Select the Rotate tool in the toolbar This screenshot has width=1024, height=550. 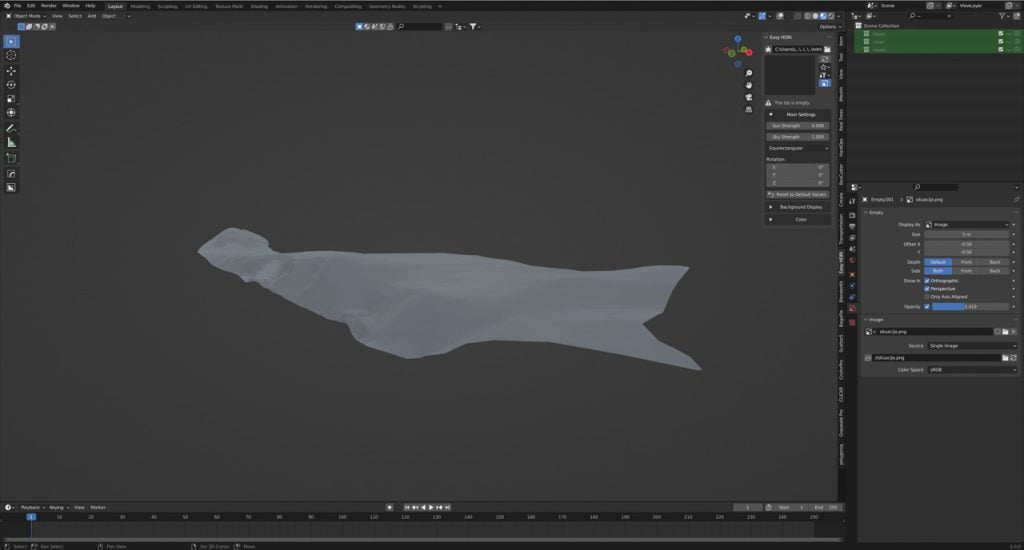[11, 85]
